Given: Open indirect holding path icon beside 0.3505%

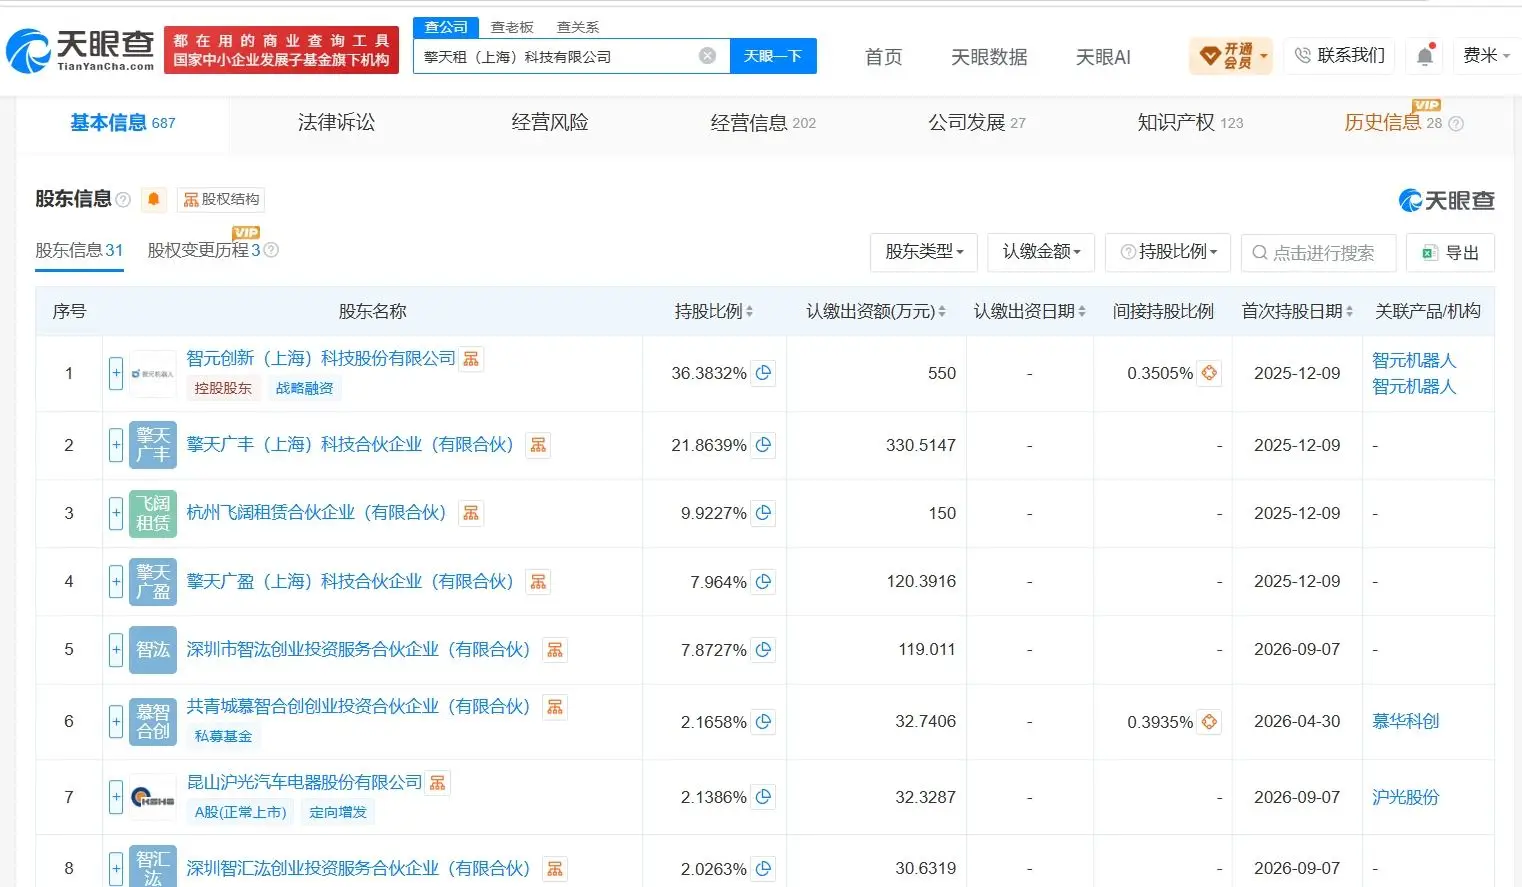Looking at the screenshot, I should [1209, 373].
